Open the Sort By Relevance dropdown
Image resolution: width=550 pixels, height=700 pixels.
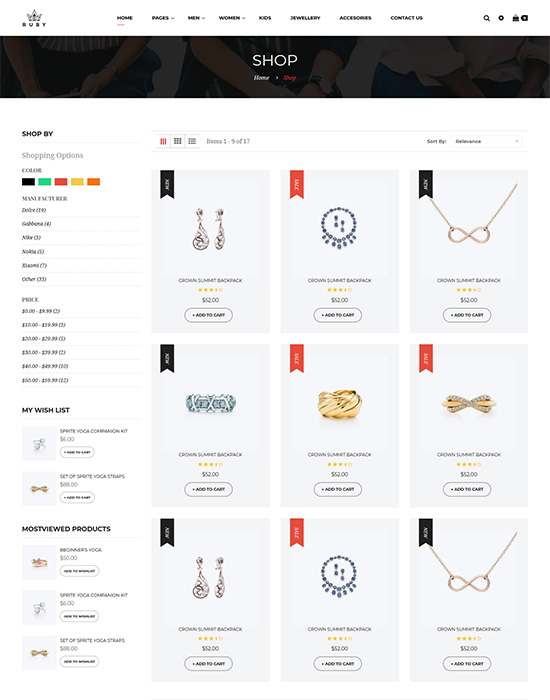coord(486,141)
